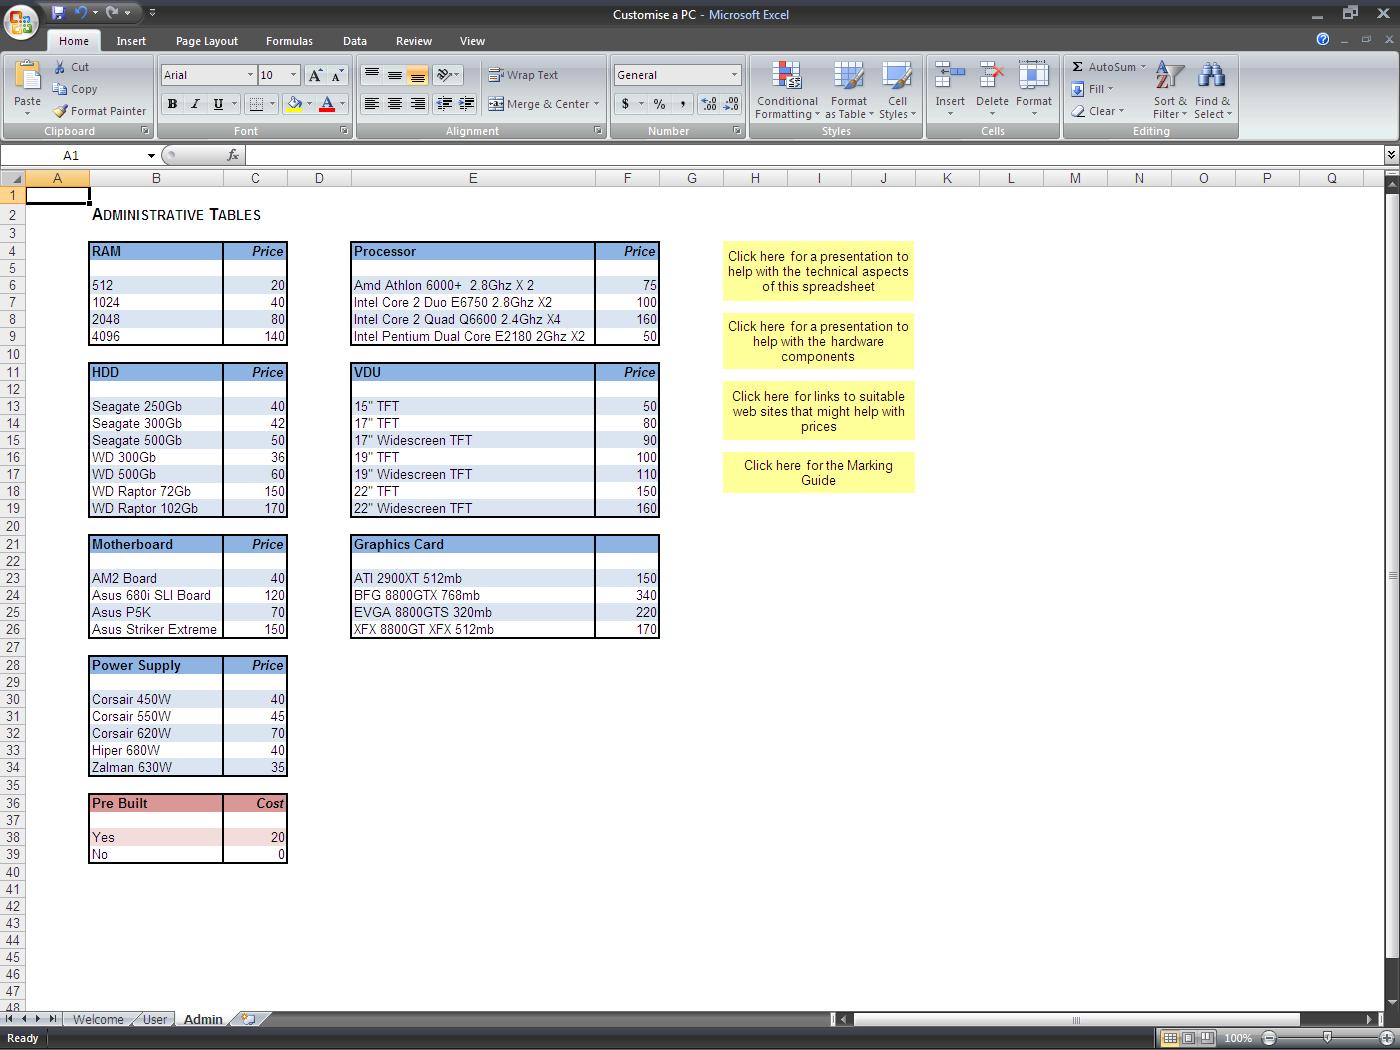Screen dimensions: 1400x1050
Task: Open Format as Table gallery
Action: click(x=849, y=90)
